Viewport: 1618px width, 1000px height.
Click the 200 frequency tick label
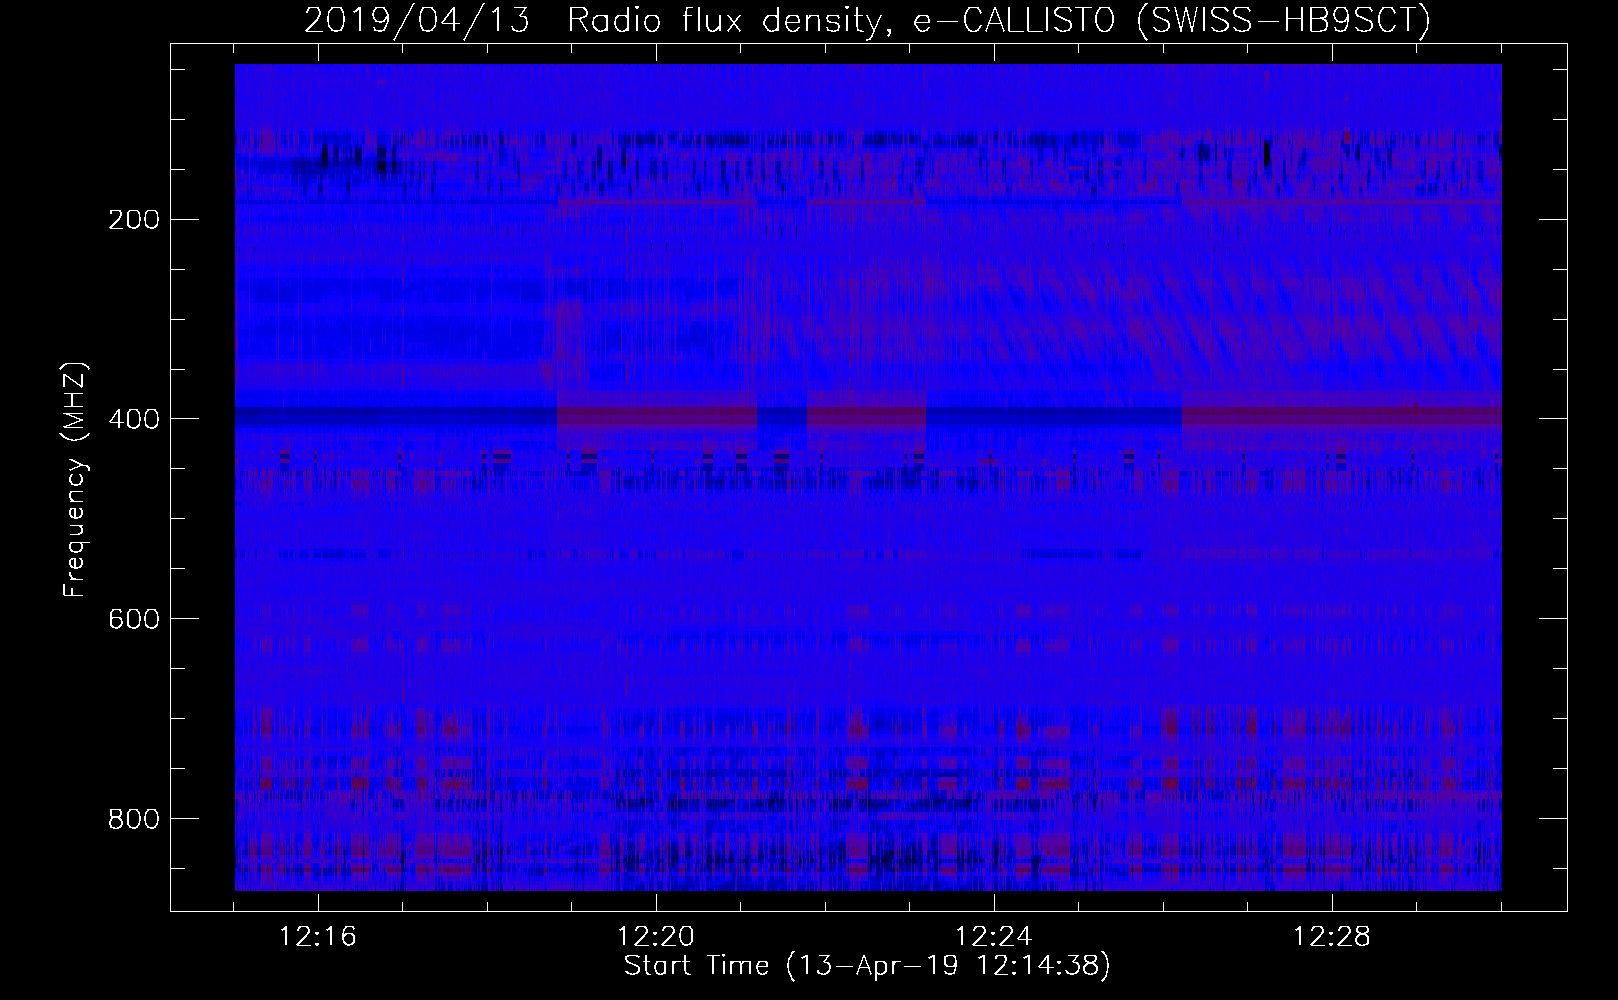[132, 219]
